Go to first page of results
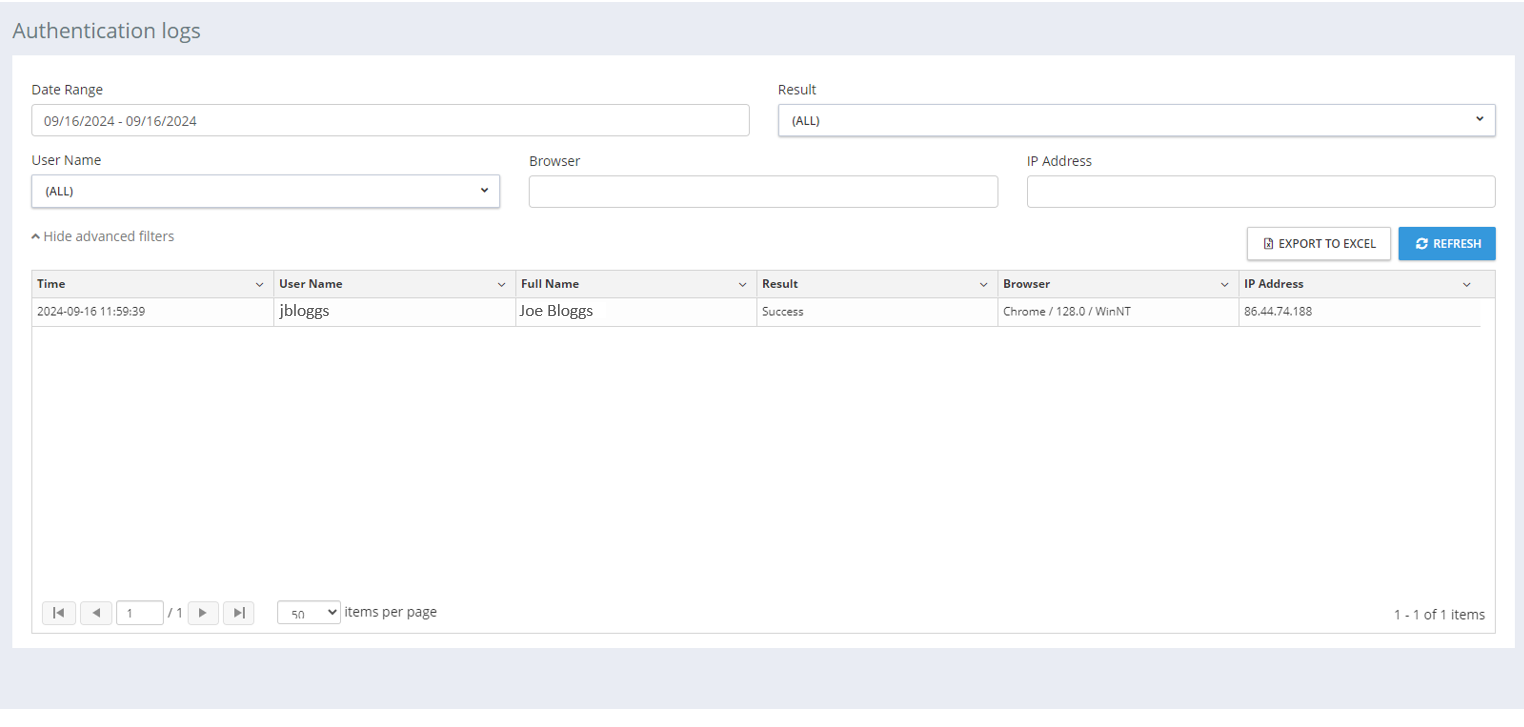 click(x=58, y=613)
